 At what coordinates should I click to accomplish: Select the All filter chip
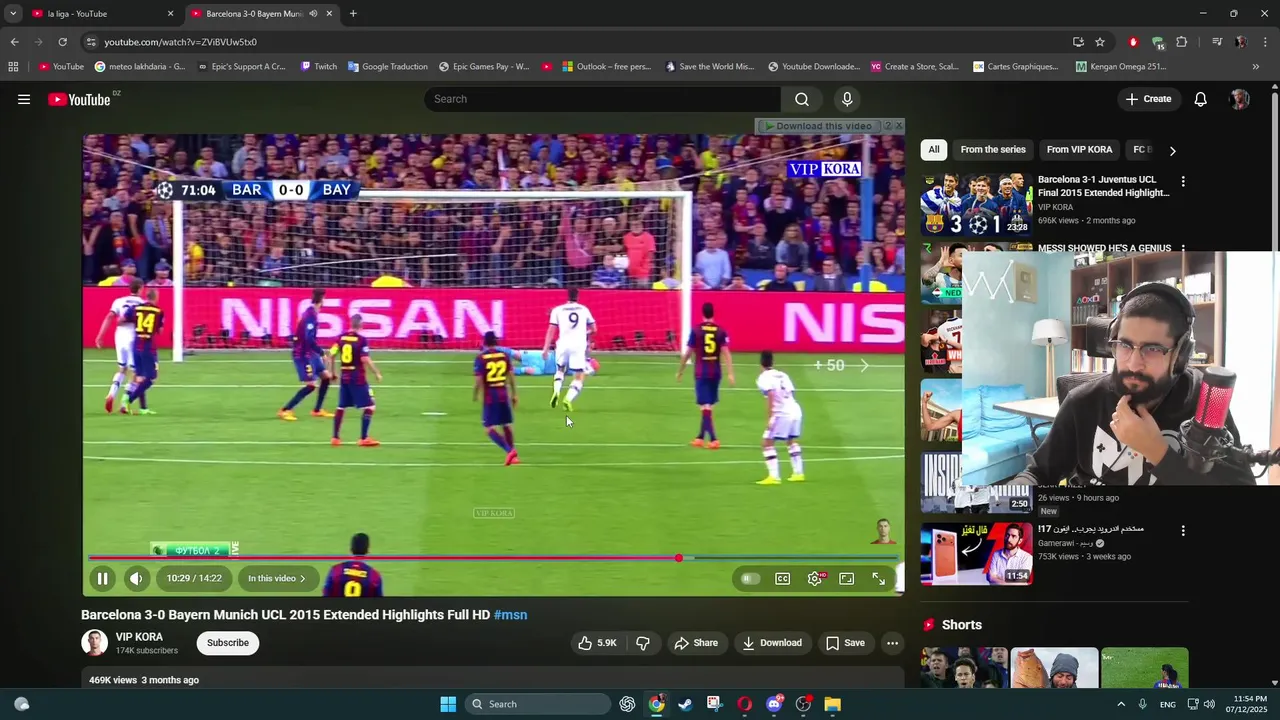point(934,150)
